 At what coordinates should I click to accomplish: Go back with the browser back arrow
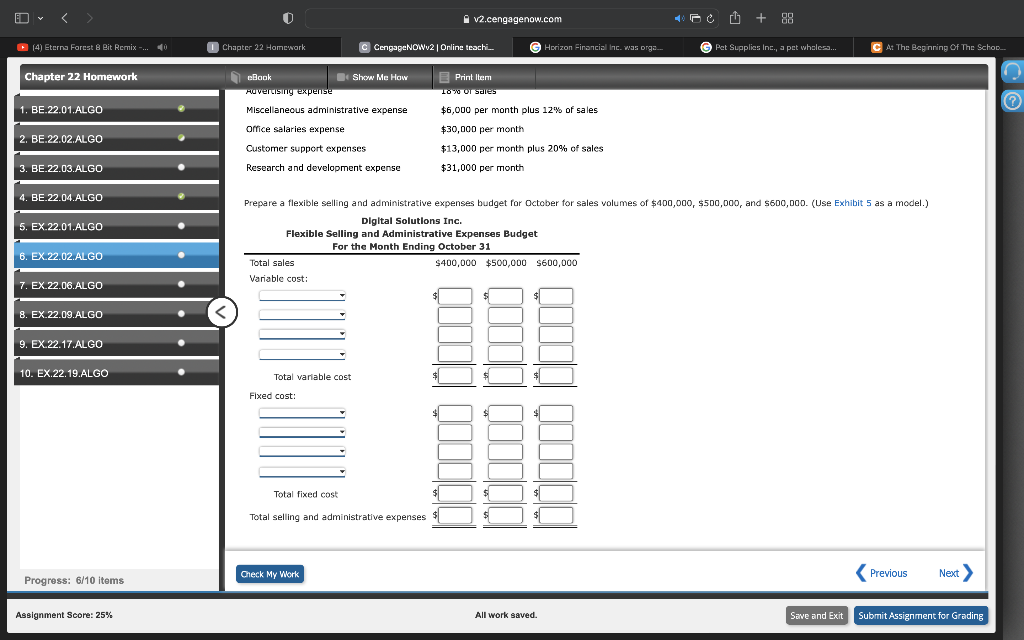coord(65,18)
